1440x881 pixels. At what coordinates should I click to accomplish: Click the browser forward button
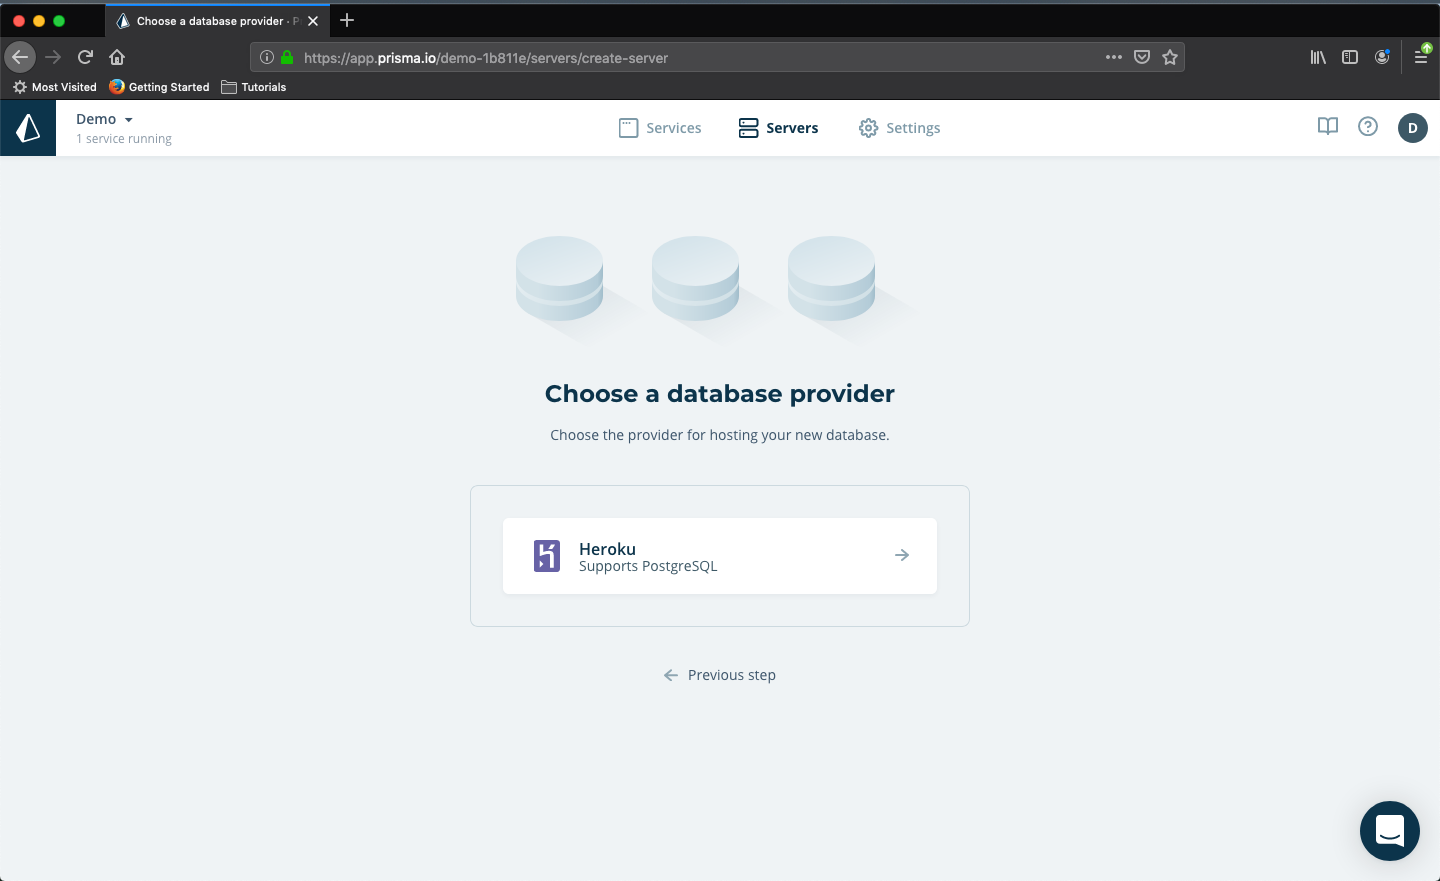[x=53, y=57]
